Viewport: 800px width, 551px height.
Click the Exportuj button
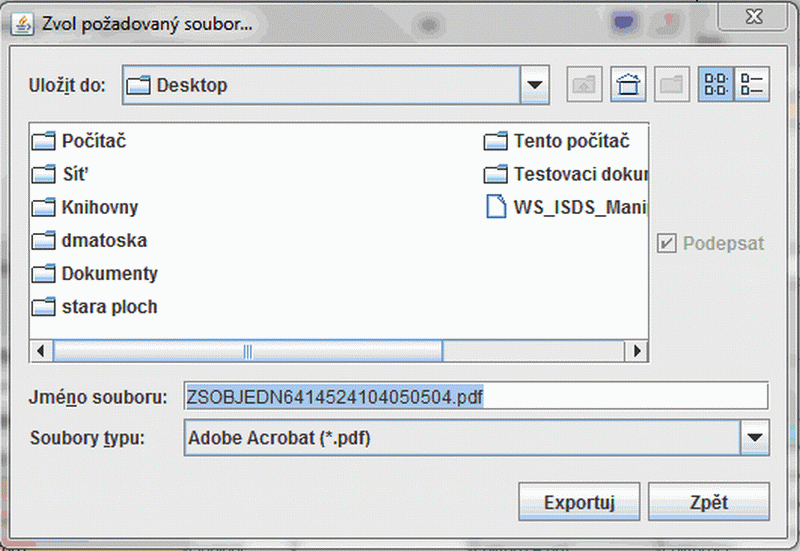(x=579, y=502)
